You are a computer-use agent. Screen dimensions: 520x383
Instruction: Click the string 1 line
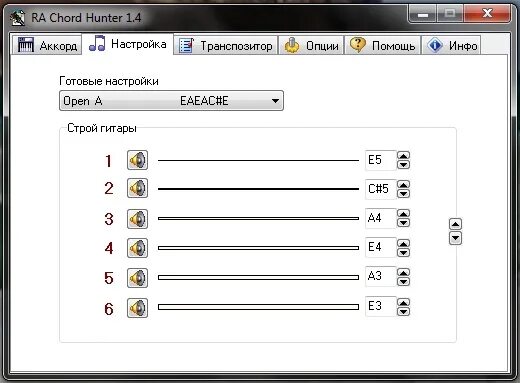tap(258, 160)
